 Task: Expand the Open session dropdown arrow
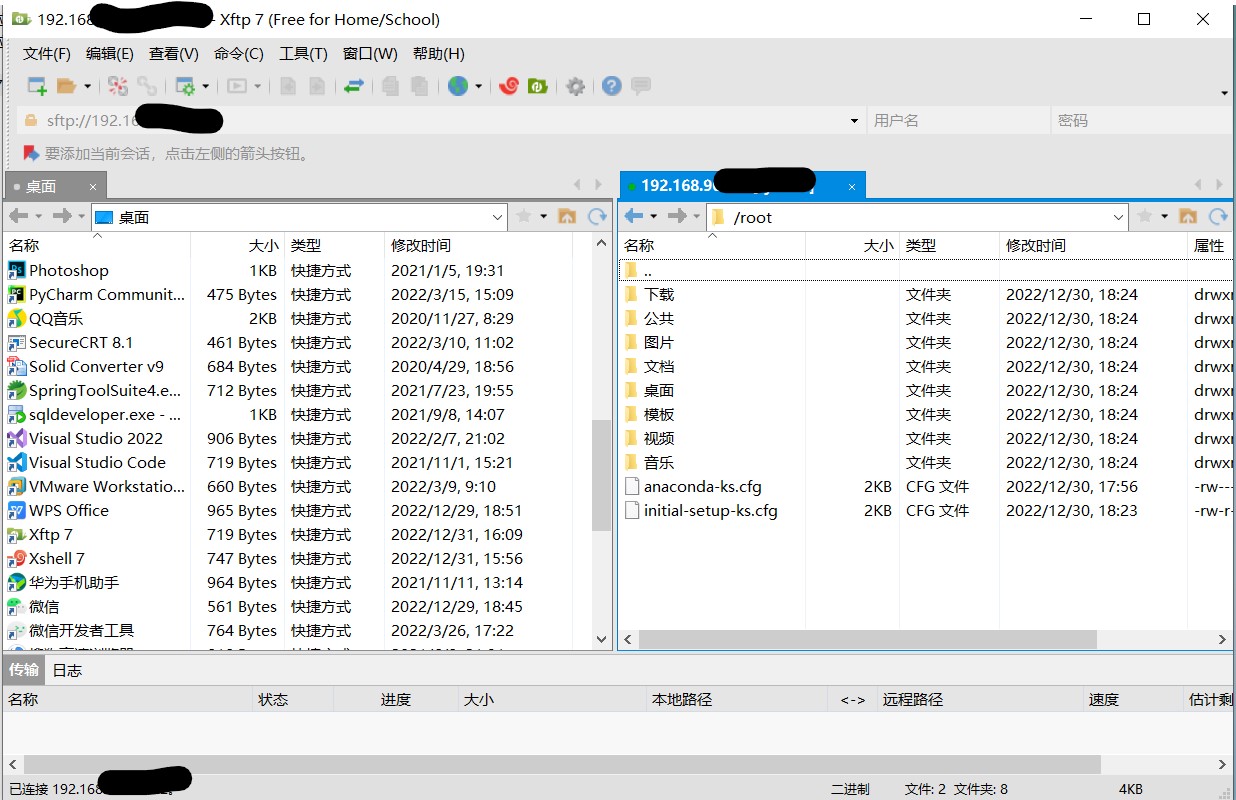[87, 86]
